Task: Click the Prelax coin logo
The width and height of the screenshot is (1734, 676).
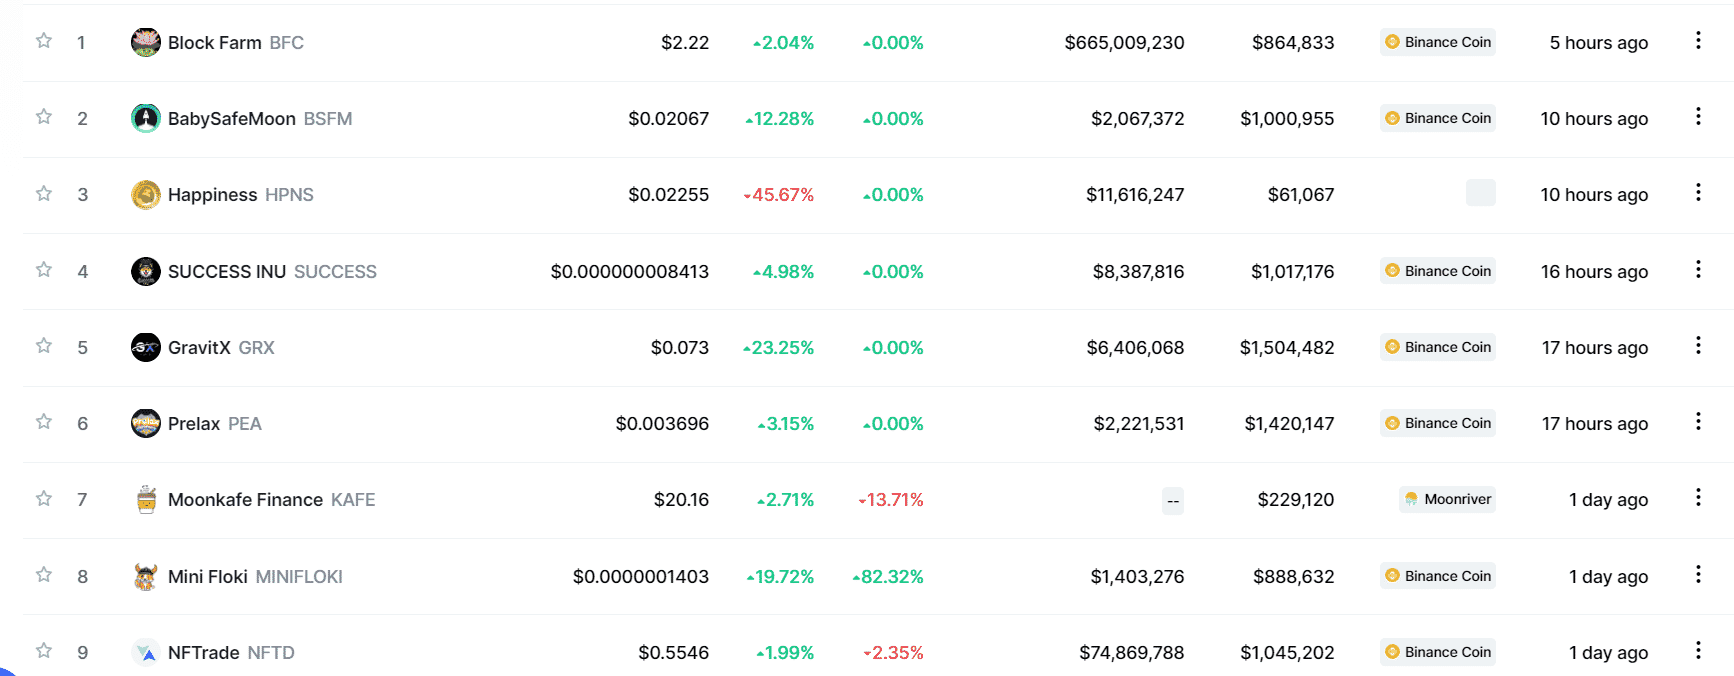Action: [146, 423]
